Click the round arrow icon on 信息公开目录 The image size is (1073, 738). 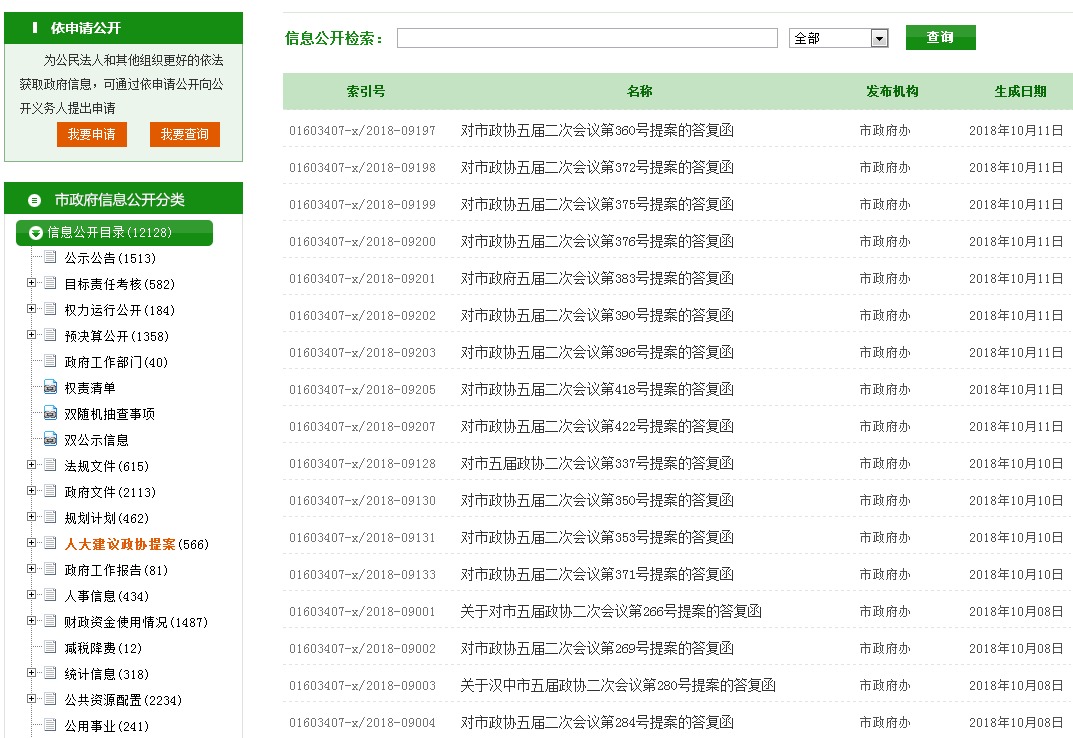tap(36, 233)
